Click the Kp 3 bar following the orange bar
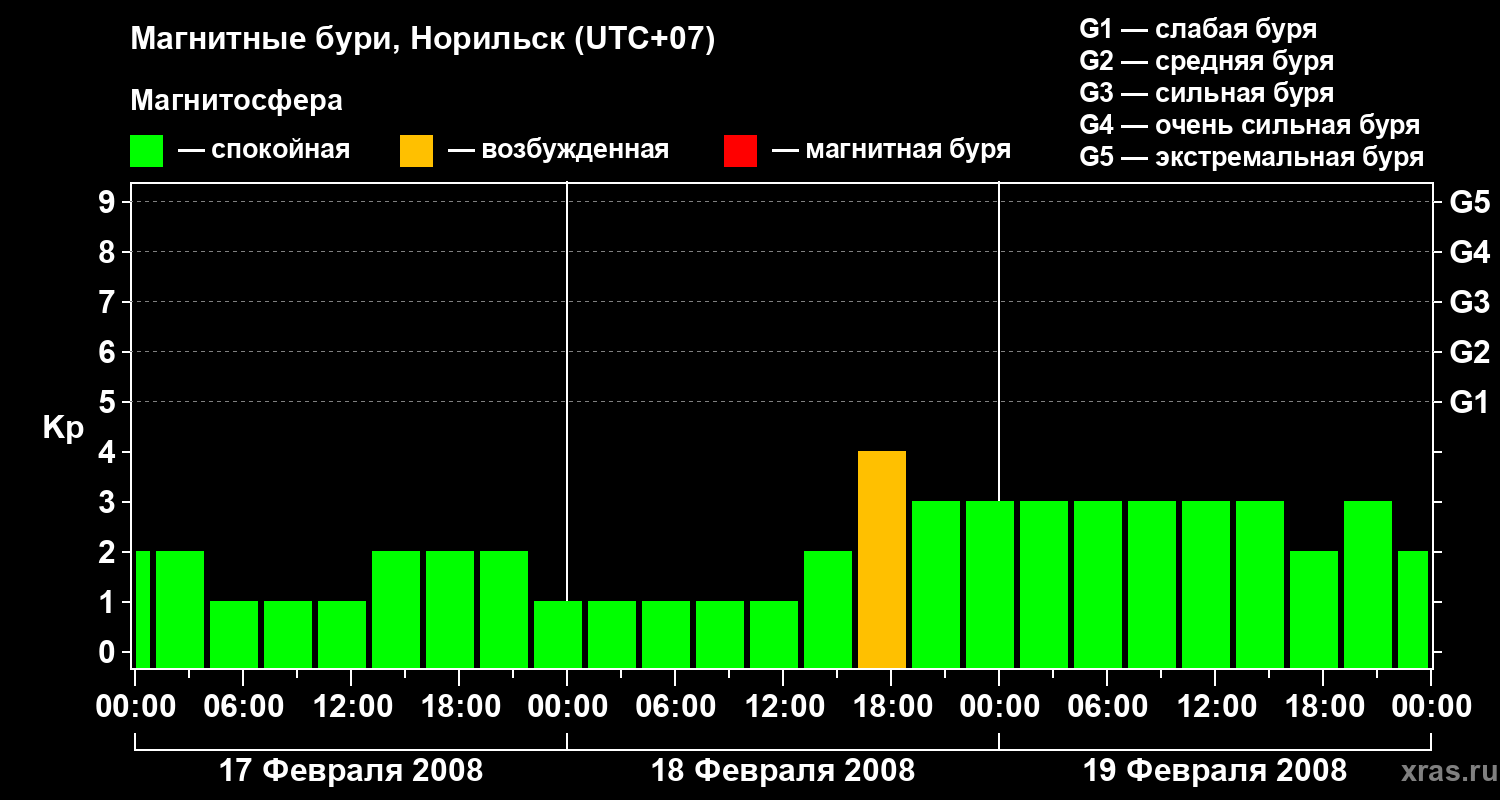 click(x=936, y=584)
